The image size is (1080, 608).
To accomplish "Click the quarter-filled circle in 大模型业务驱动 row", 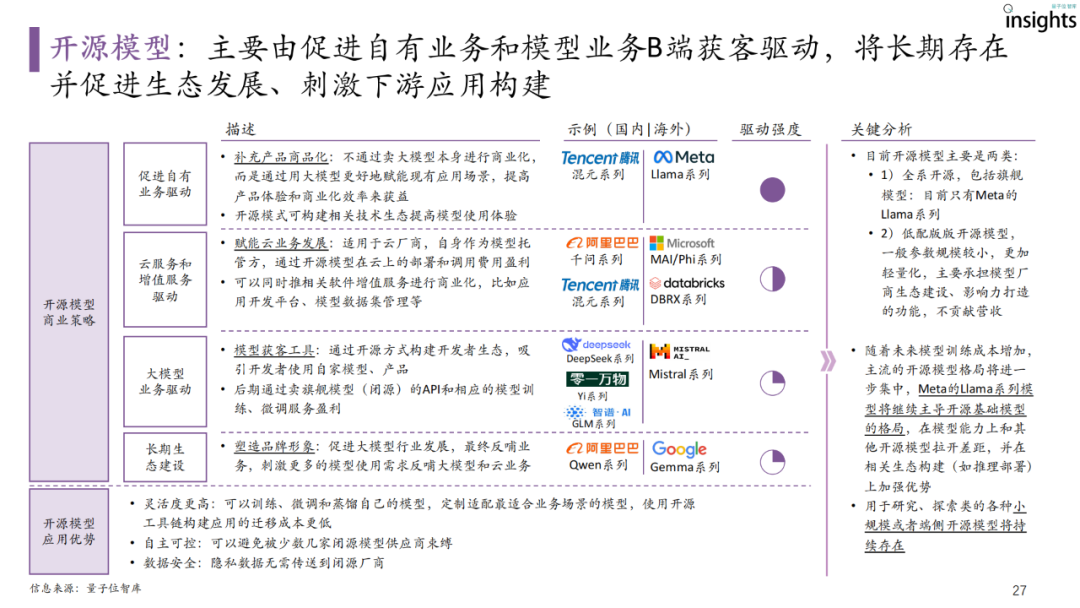I will point(772,383).
